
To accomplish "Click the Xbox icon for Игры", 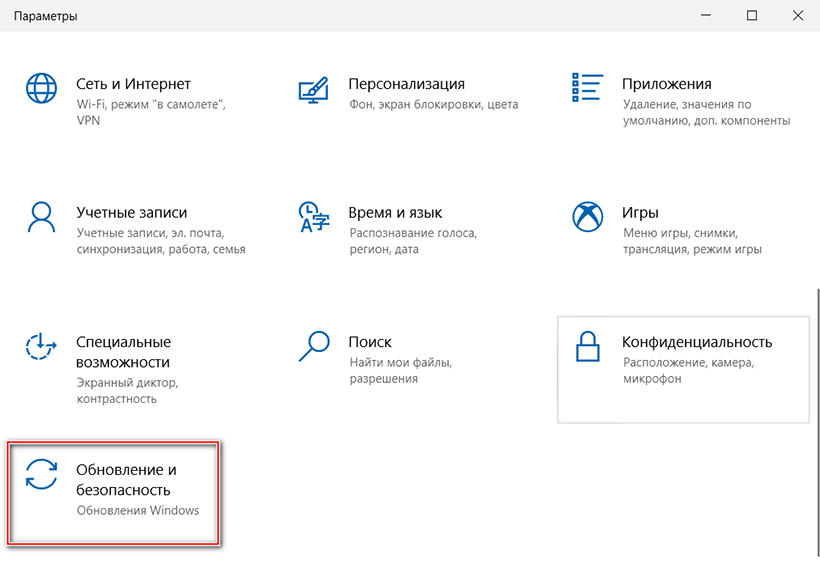I will pyautogui.click(x=587, y=217).
